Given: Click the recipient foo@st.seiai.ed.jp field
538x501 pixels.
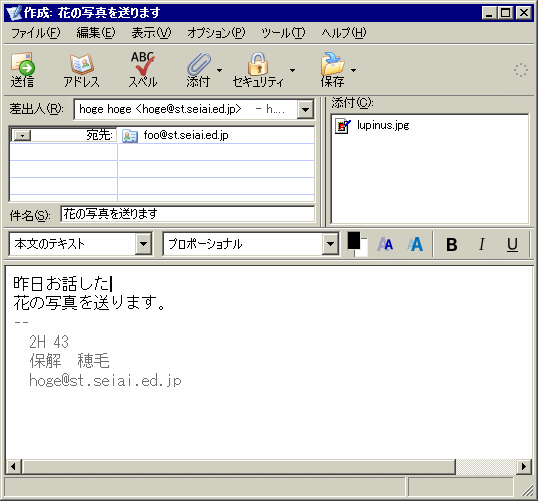Looking at the screenshot, I should coord(216,135).
